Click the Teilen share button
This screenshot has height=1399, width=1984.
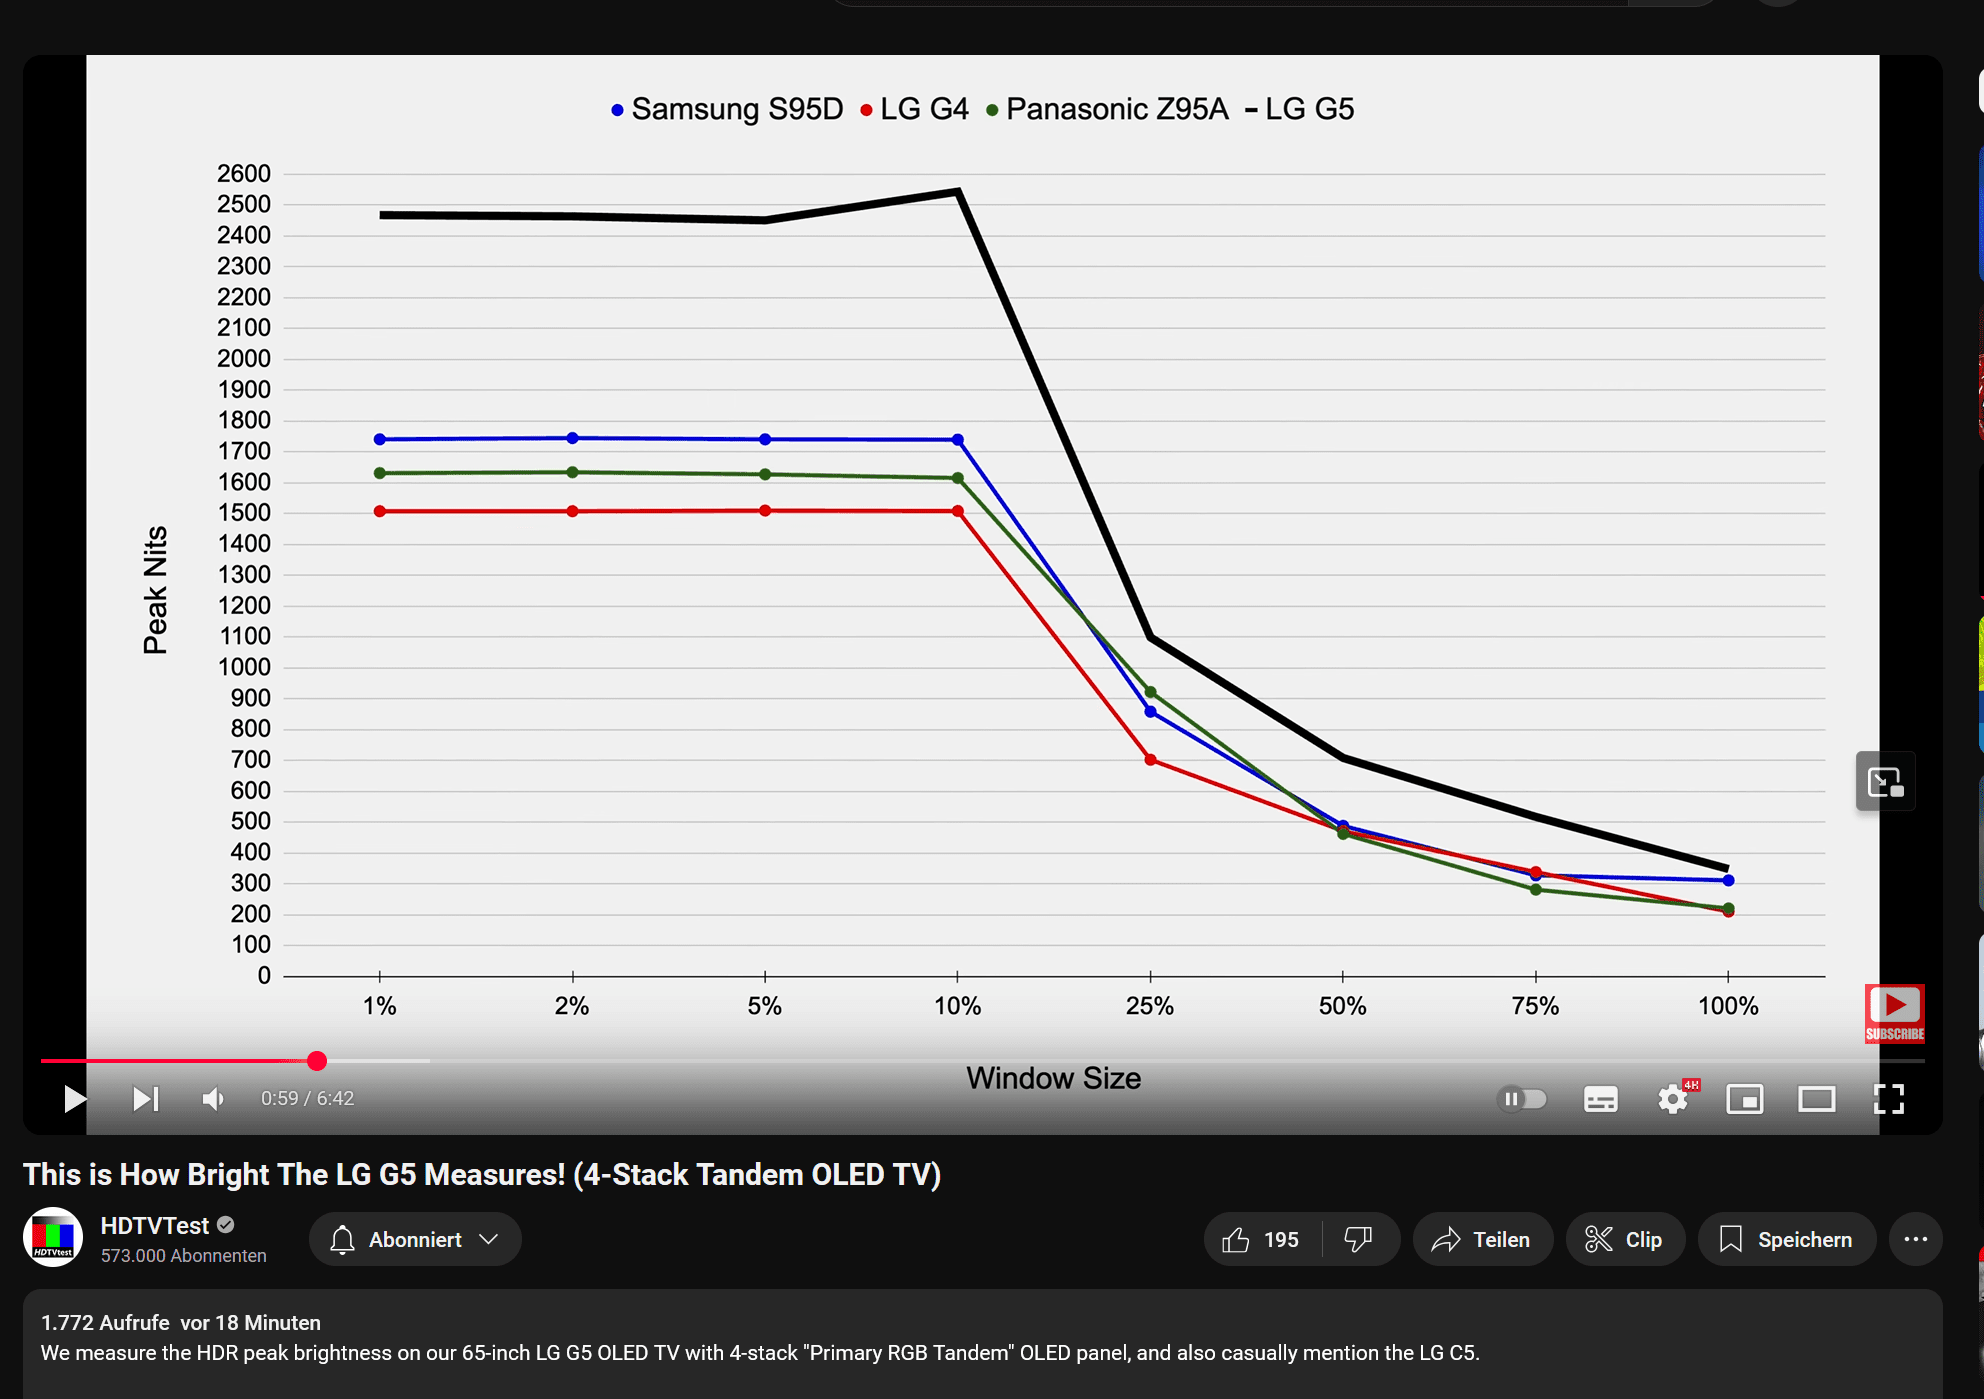click(1482, 1240)
